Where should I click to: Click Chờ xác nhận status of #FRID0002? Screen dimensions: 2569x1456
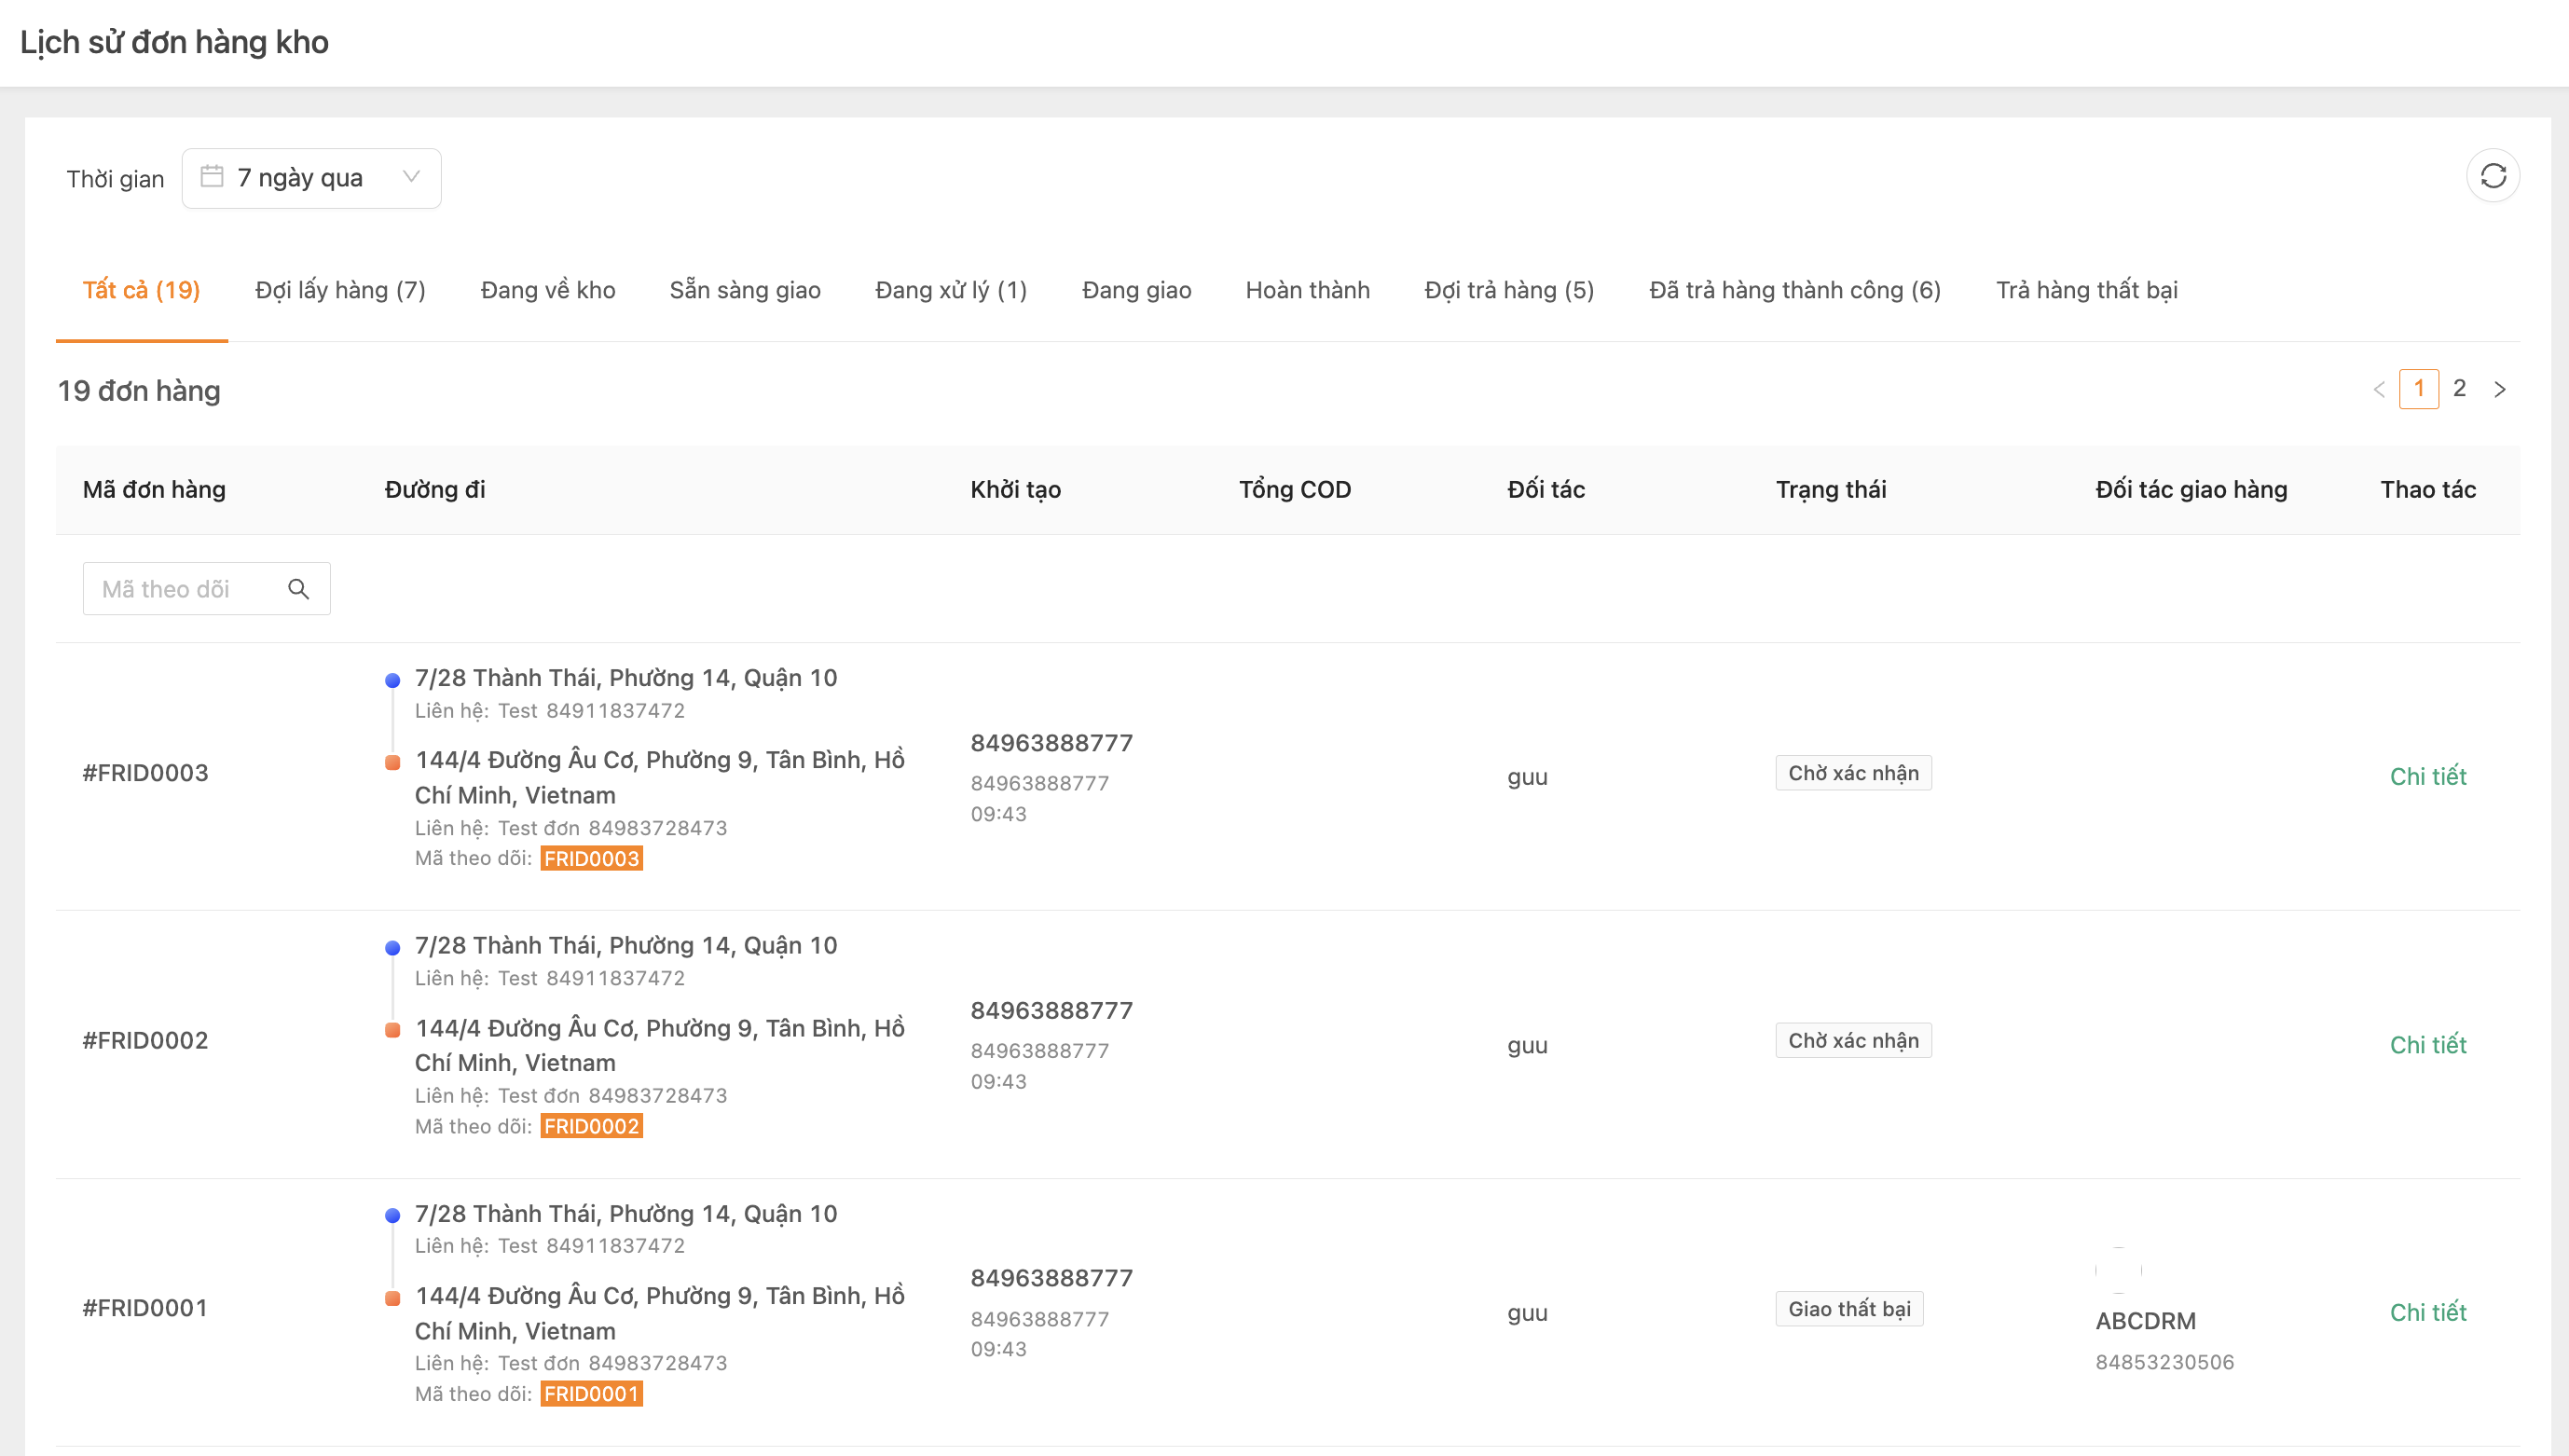[1853, 1040]
